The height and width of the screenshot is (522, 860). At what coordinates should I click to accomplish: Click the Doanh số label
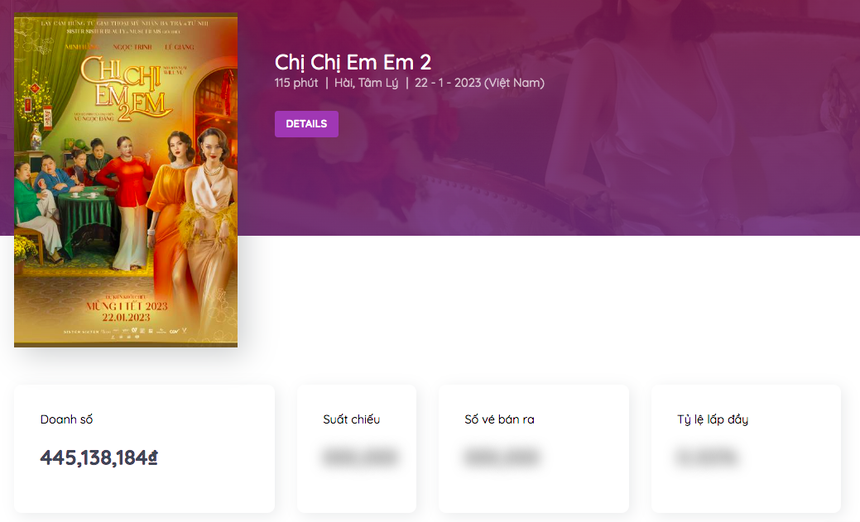tap(66, 419)
